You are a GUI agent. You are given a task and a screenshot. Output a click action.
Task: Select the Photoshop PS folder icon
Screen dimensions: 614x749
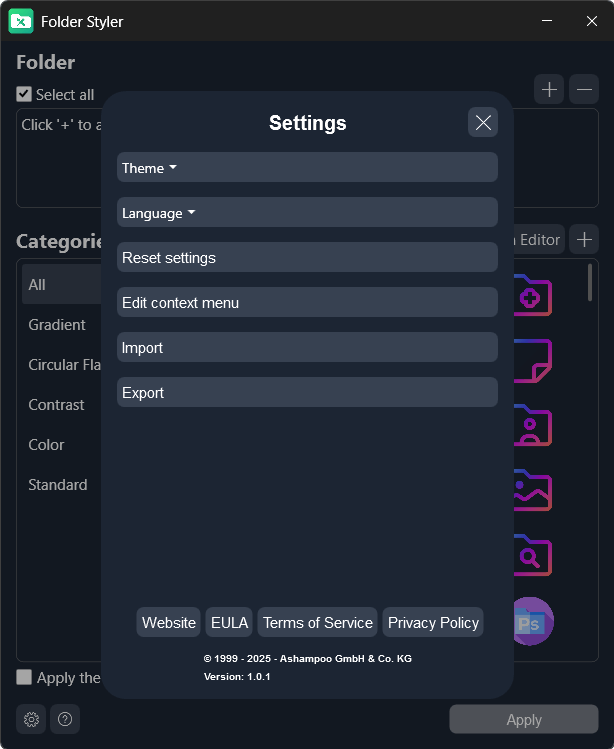(531, 621)
